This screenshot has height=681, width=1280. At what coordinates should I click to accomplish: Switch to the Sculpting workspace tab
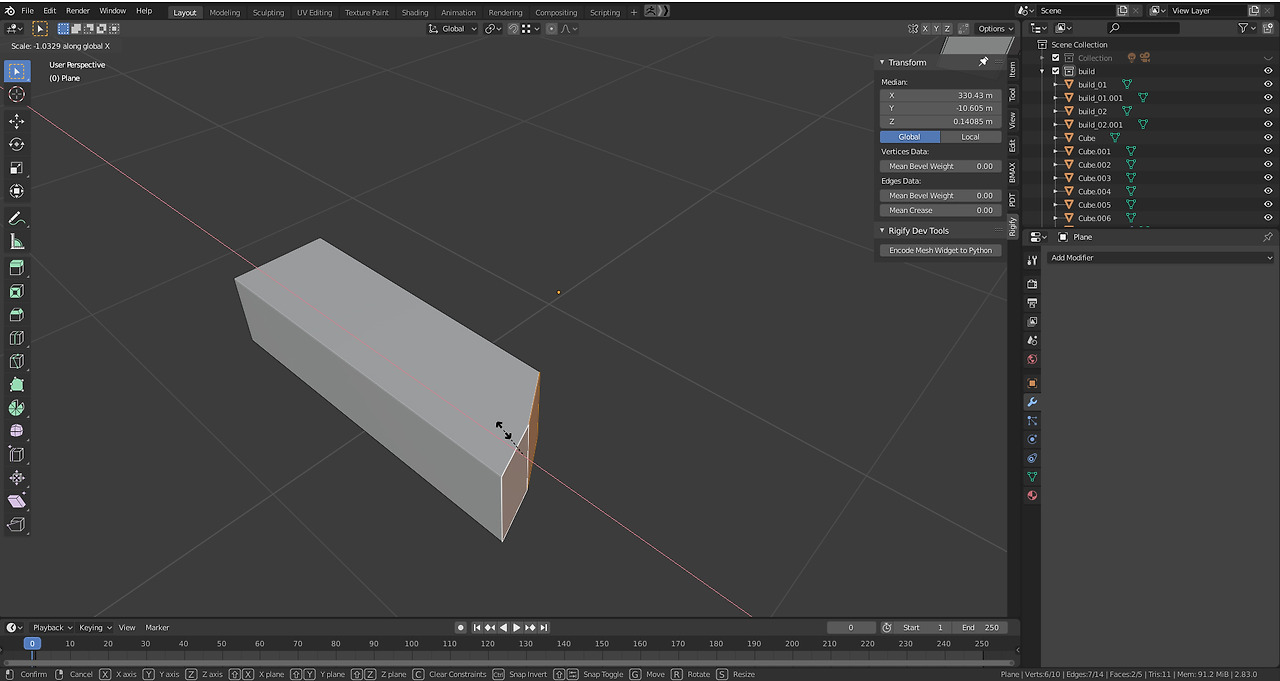(x=268, y=12)
